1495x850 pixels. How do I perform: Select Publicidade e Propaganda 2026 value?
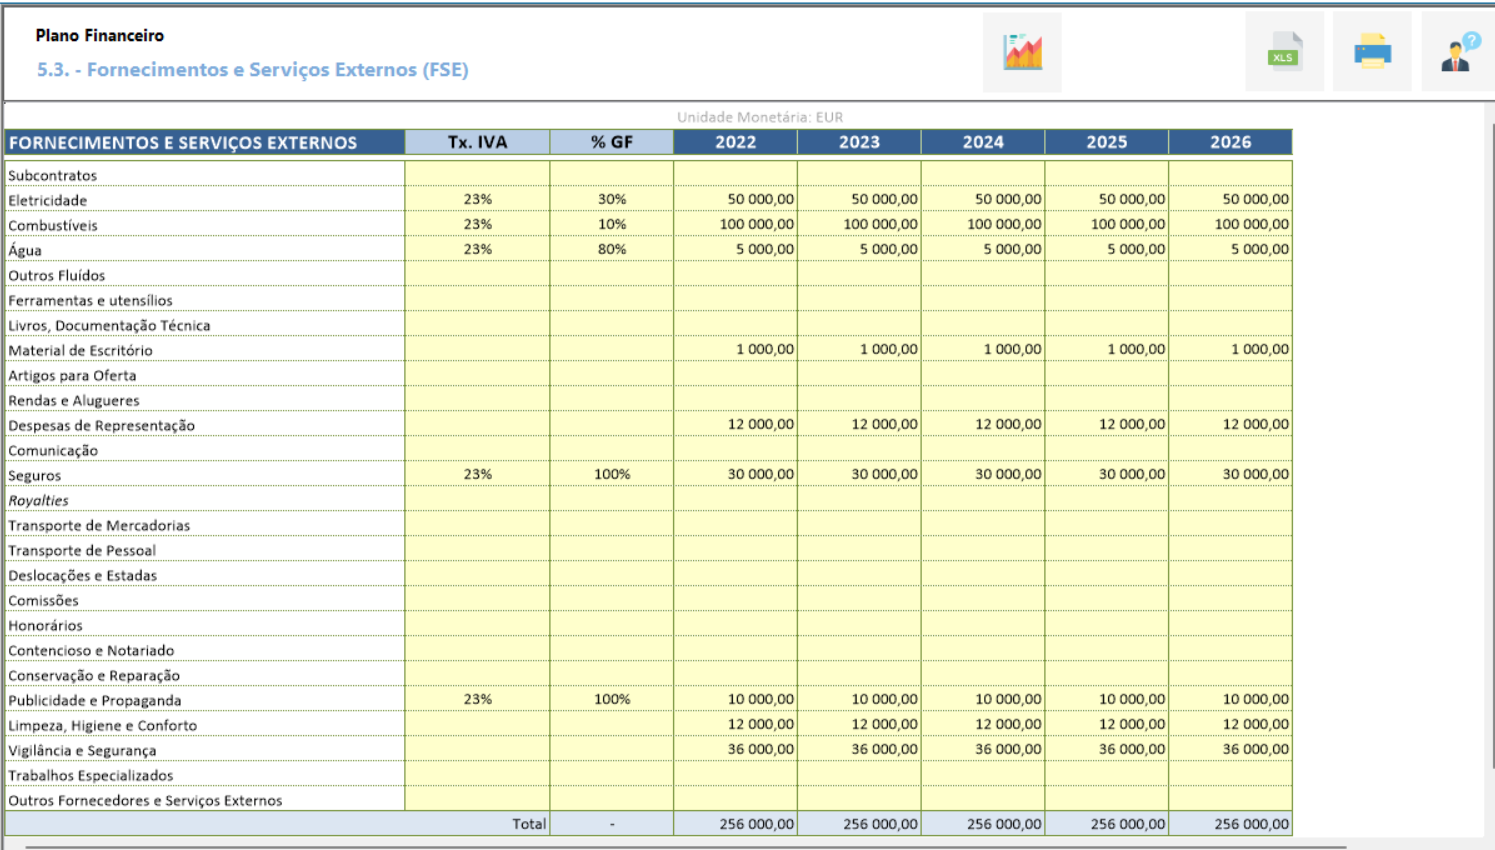1231,699
